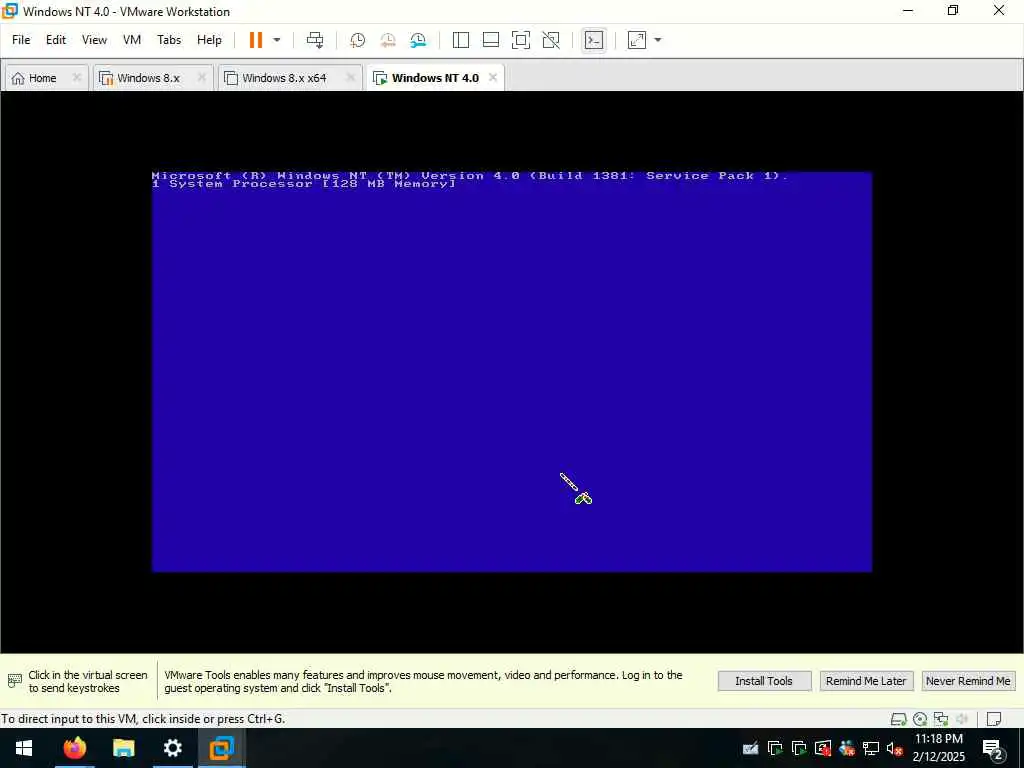Open touch keyboard tray icon

[x=751, y=748]
